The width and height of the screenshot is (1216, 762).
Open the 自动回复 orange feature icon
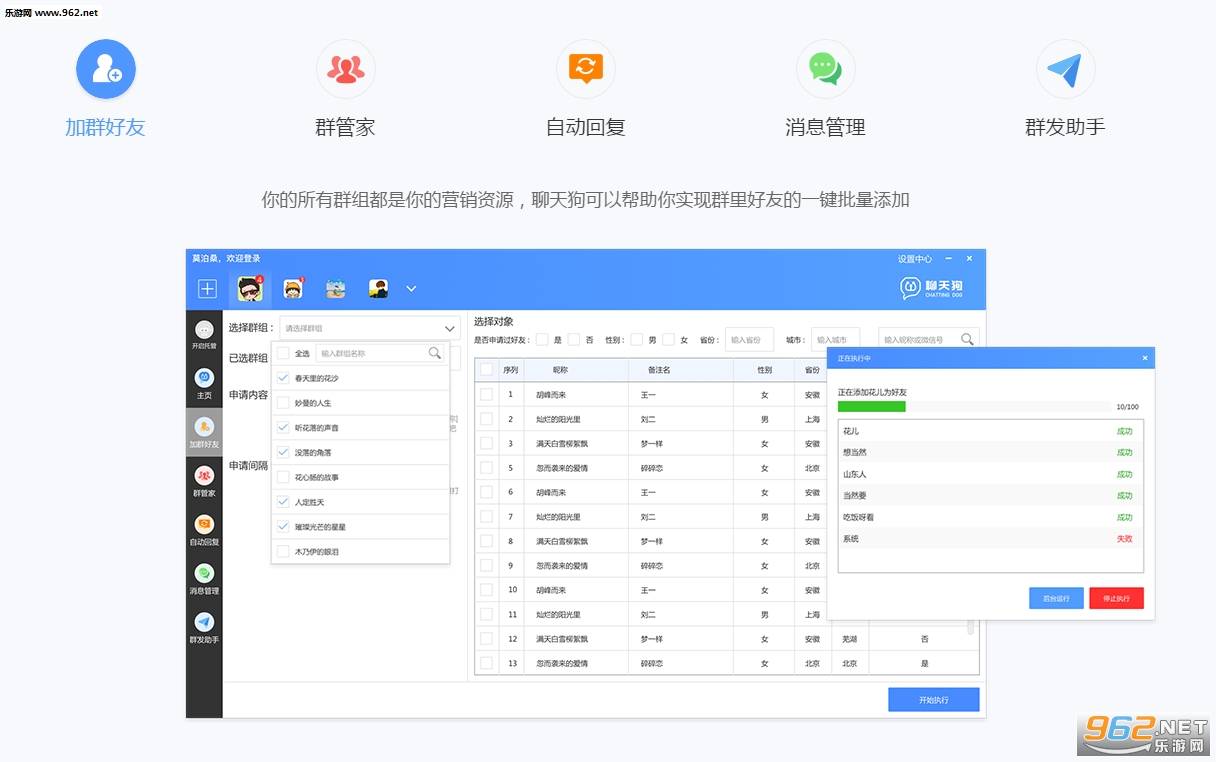click(x=585, y=69)
